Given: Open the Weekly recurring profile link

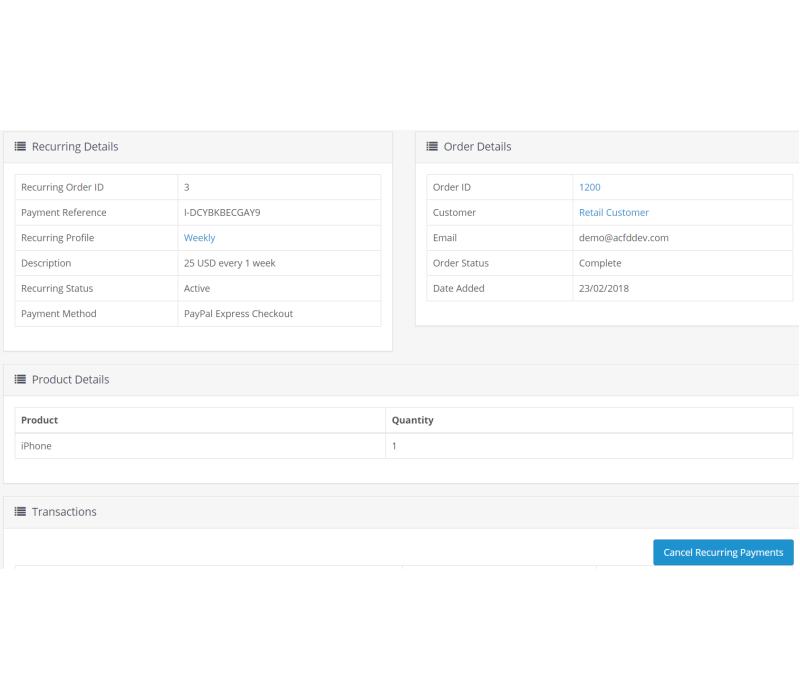Looking at the screenshot, I should coord(199,238).
